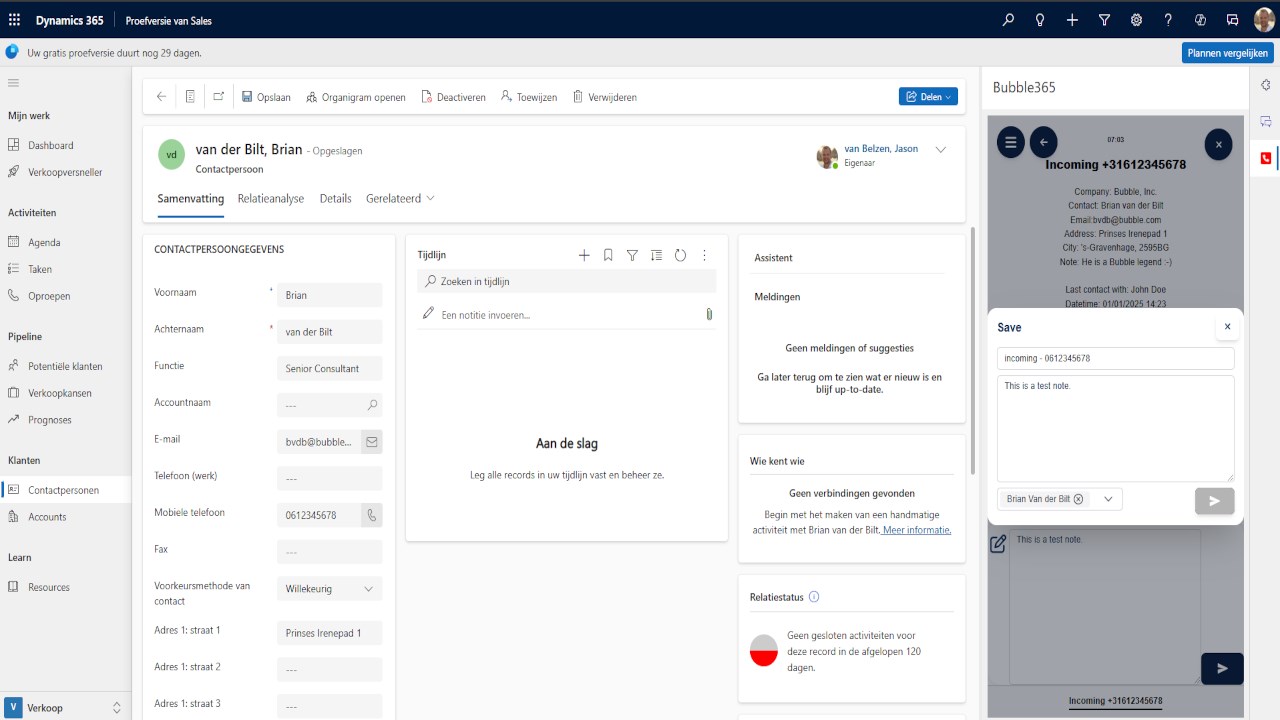The height and width of the screenshot is (720, 1280).
Task: Open the lightbulb assistant icon in top bar
Action: pyautogui.click(x=1040, y=20)
